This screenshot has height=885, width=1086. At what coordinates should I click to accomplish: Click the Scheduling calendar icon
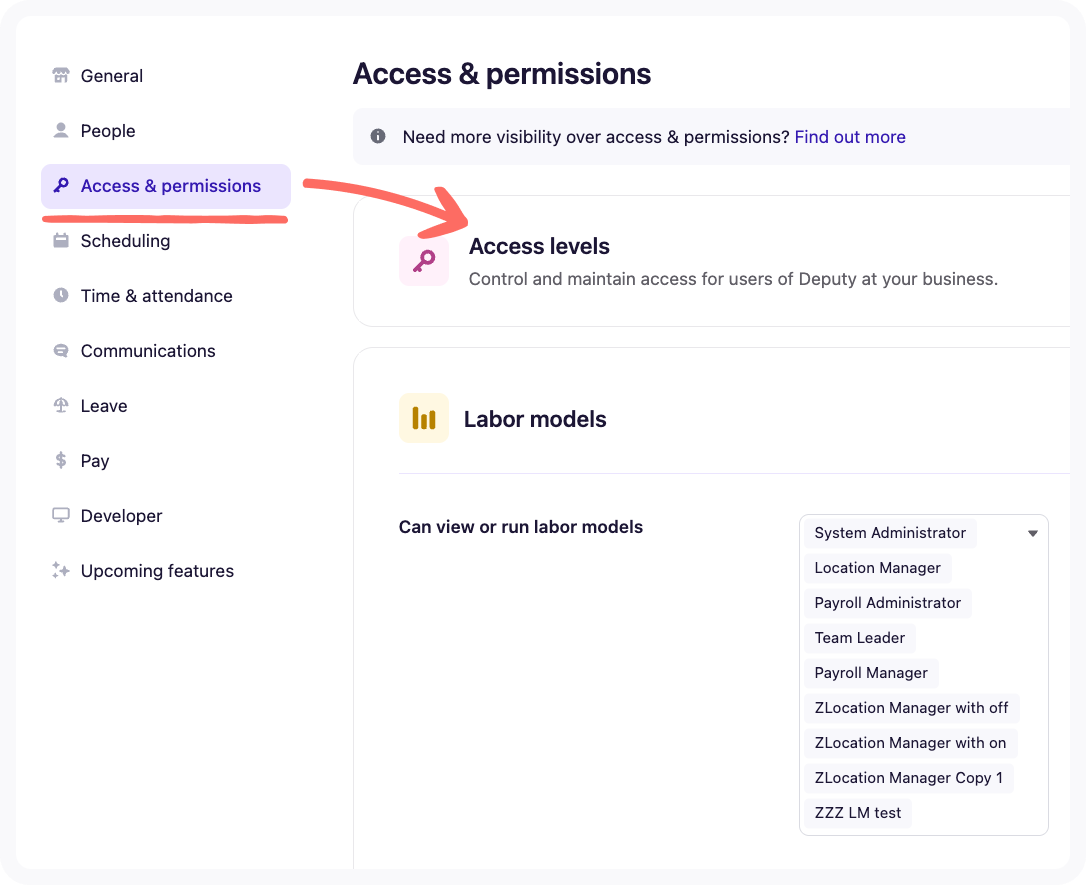pyautogui.click(x=60, y=240)
